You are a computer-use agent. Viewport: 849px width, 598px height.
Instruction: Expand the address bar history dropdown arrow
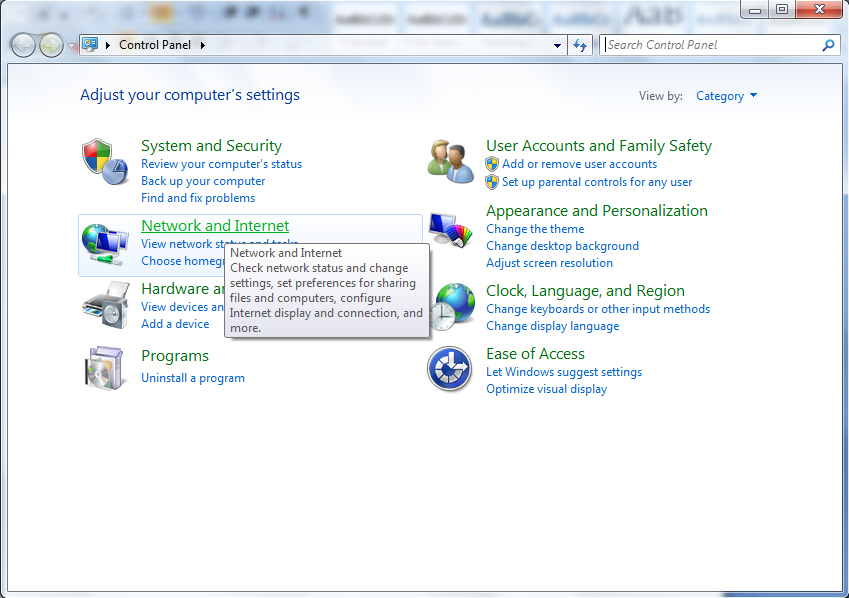tap(557, 46)
